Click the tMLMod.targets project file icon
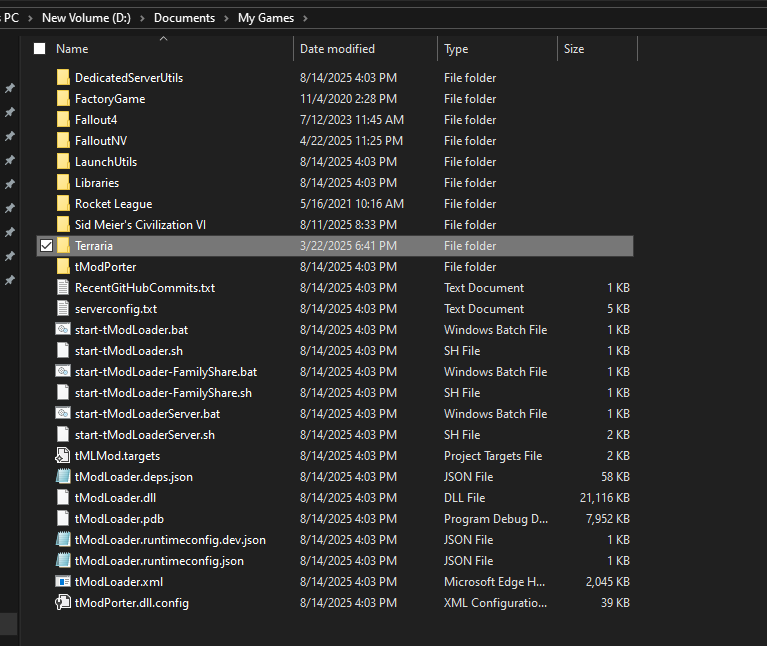This screenshot has height=646, width=767. click(63, 455)
